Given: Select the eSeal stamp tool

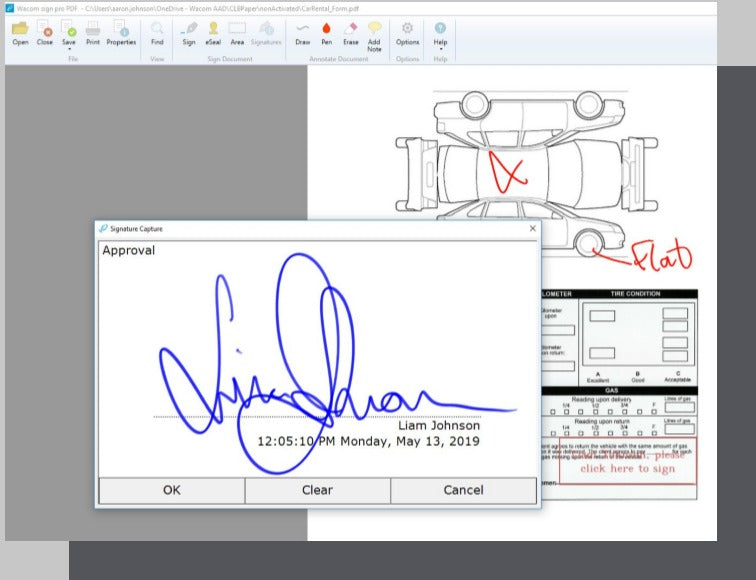Looking at the screenshot, I should tap(213, 33).
